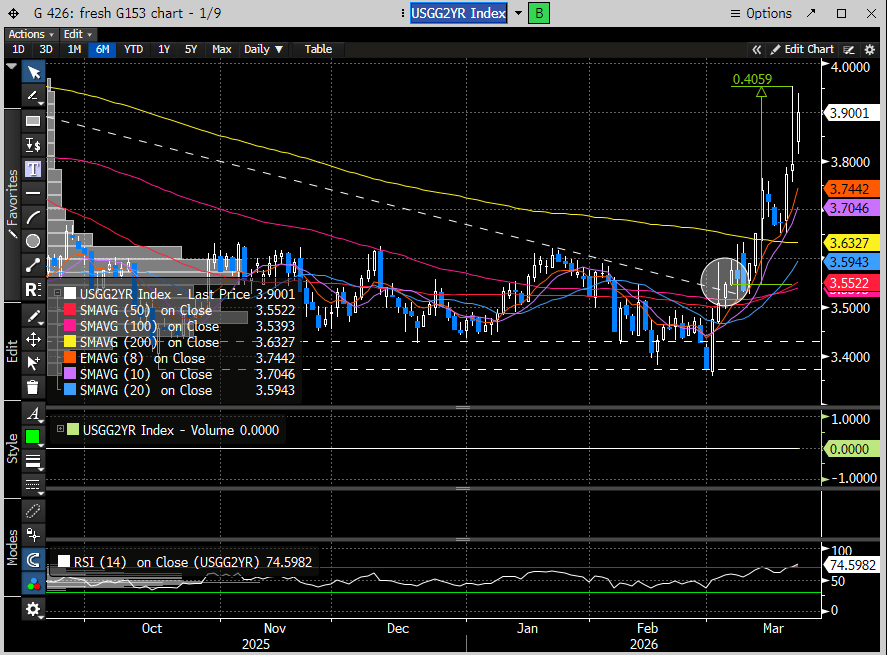Click the security field grip handle

click(403, 13)
